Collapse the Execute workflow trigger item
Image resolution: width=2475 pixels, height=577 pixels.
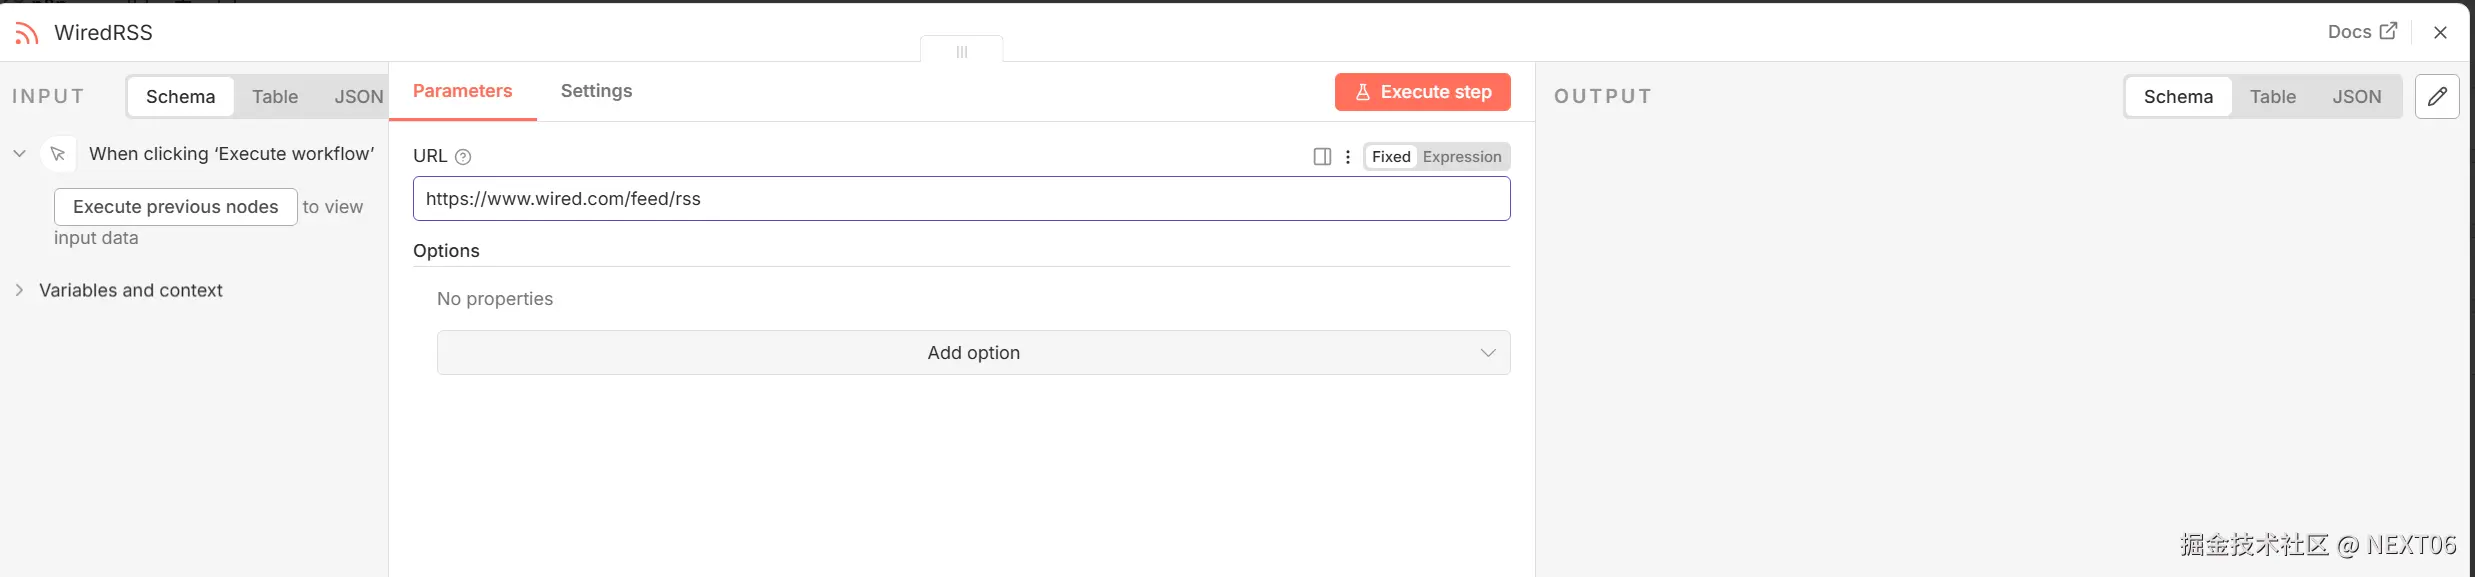19,154
